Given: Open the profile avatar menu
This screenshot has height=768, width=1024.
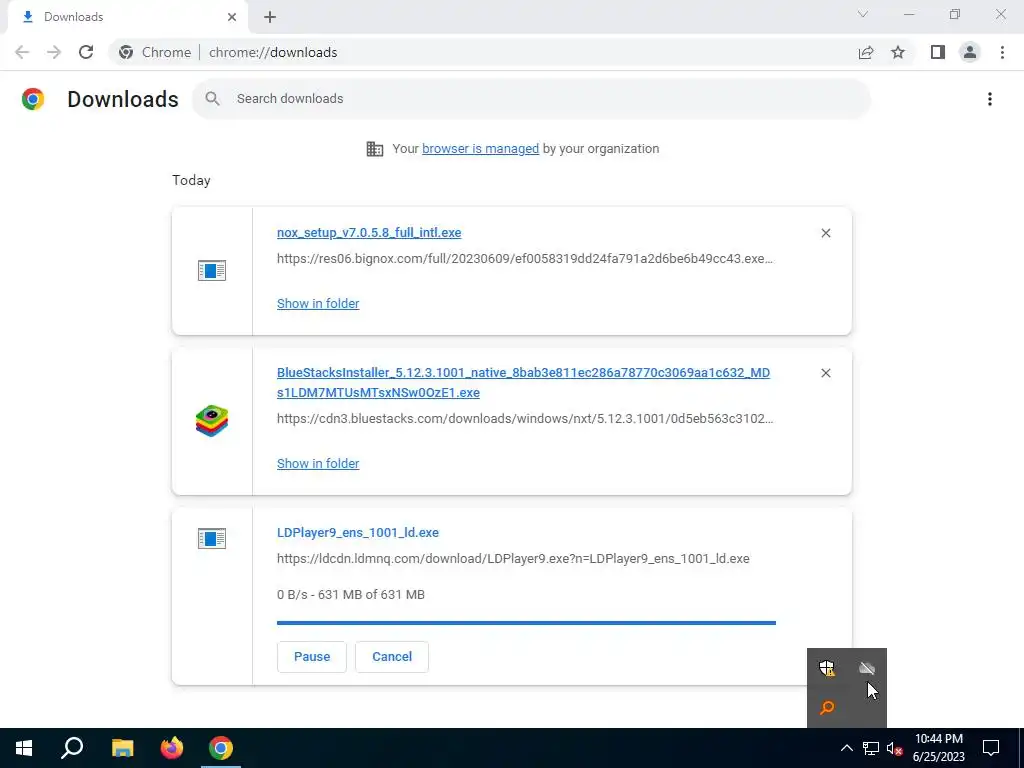Looking at the screenshot, I should coord(970,52).
